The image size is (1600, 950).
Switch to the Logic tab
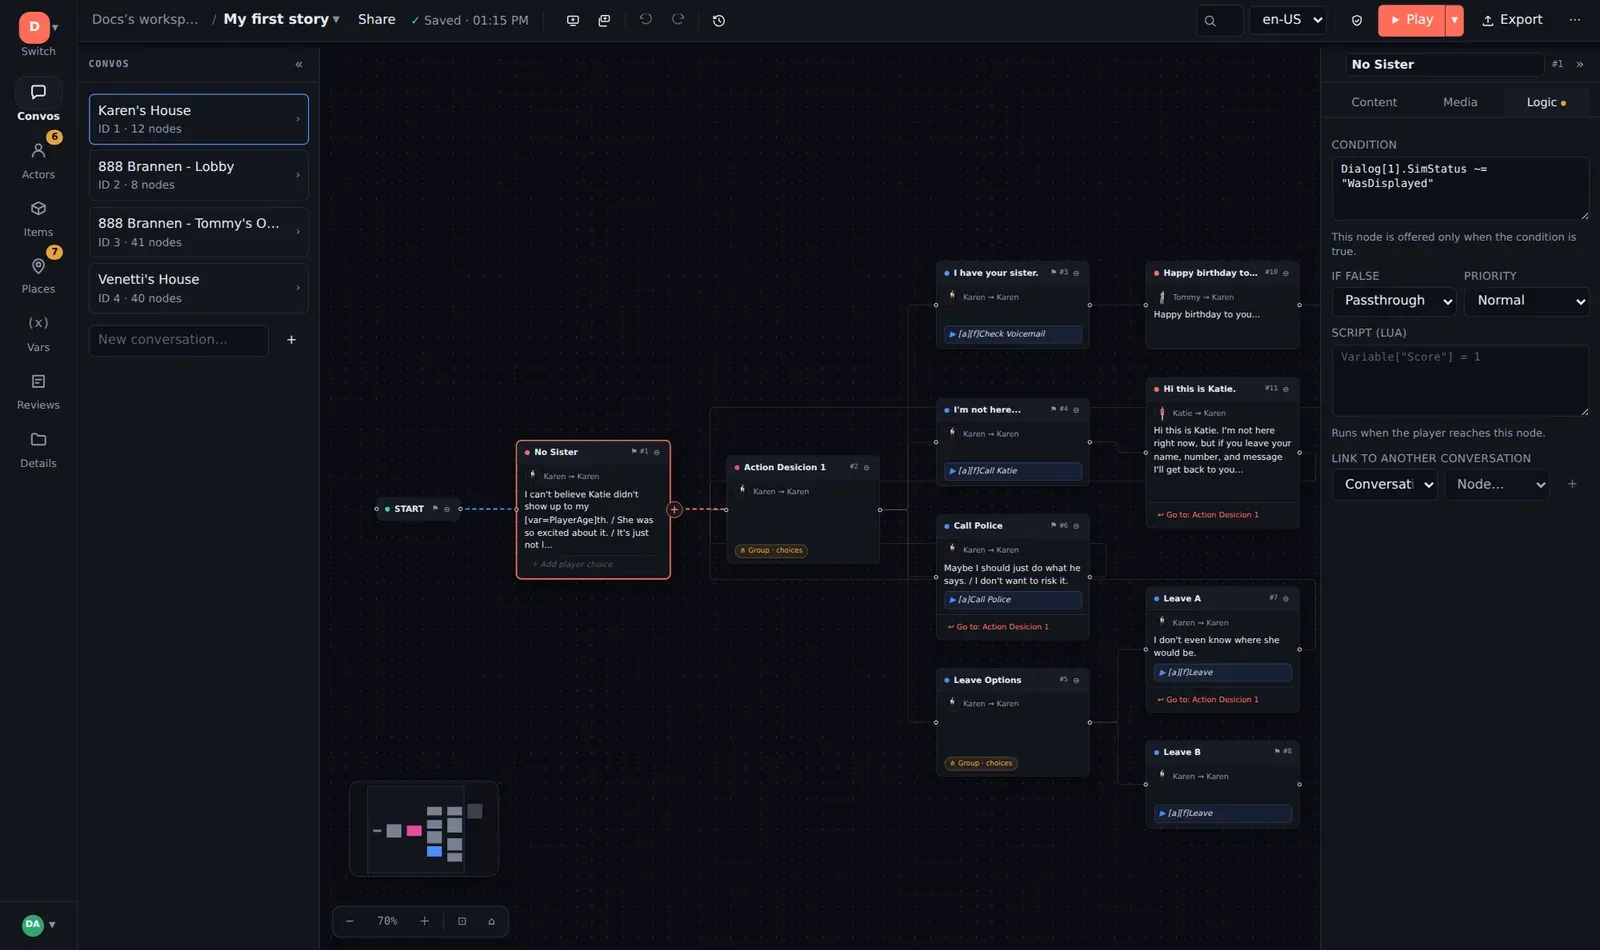pyautogui.click(x=1546, y=102)
